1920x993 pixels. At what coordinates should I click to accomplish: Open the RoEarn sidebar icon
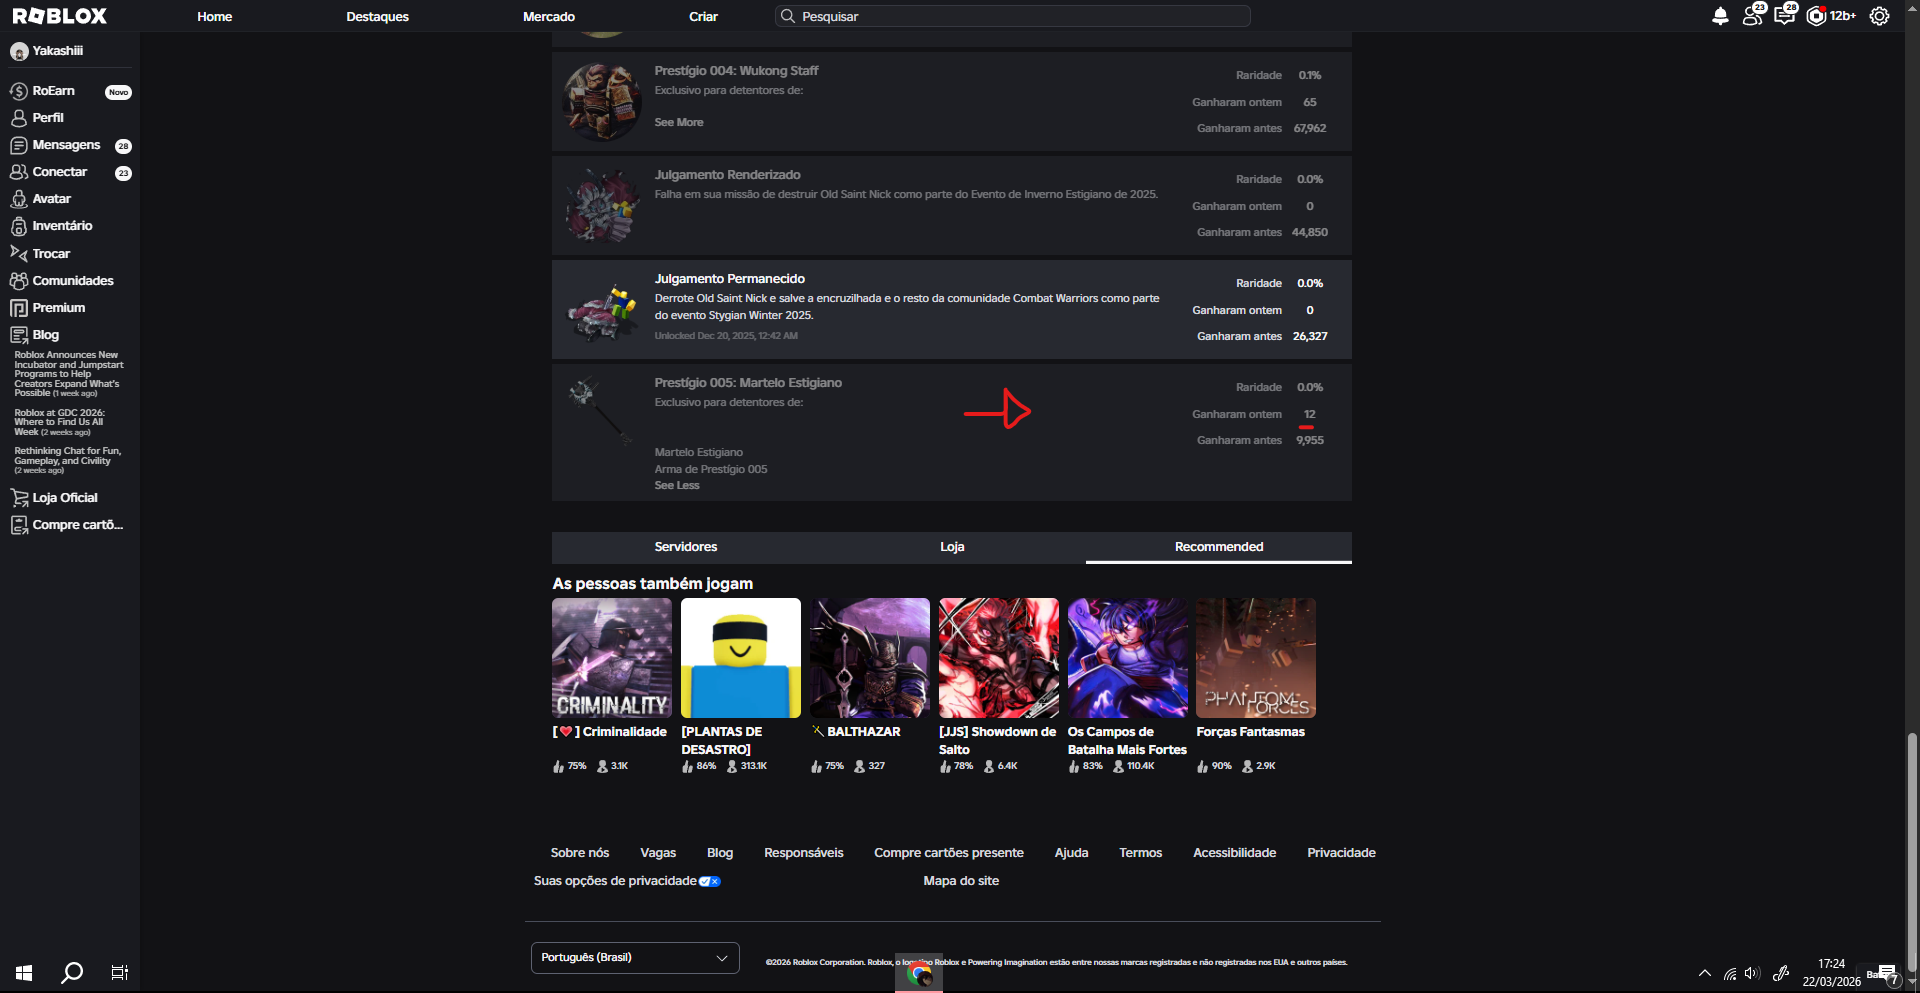pyautogui.click(x=19, y=91)
